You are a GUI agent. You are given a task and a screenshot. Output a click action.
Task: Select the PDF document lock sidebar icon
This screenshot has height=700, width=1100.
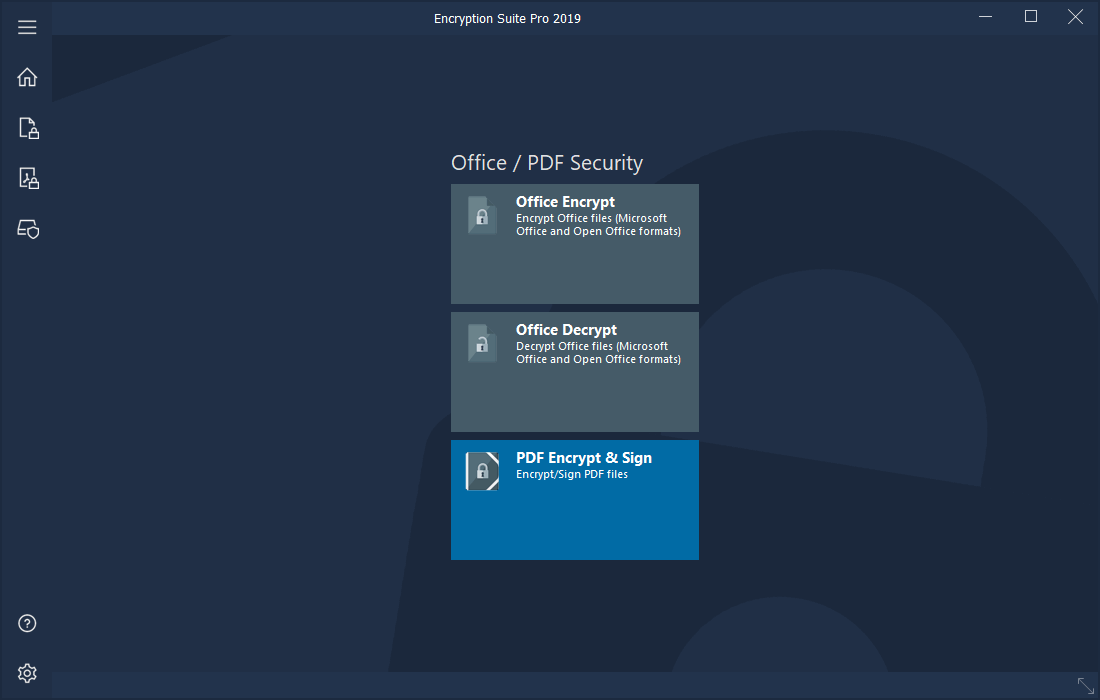point(28,179)
